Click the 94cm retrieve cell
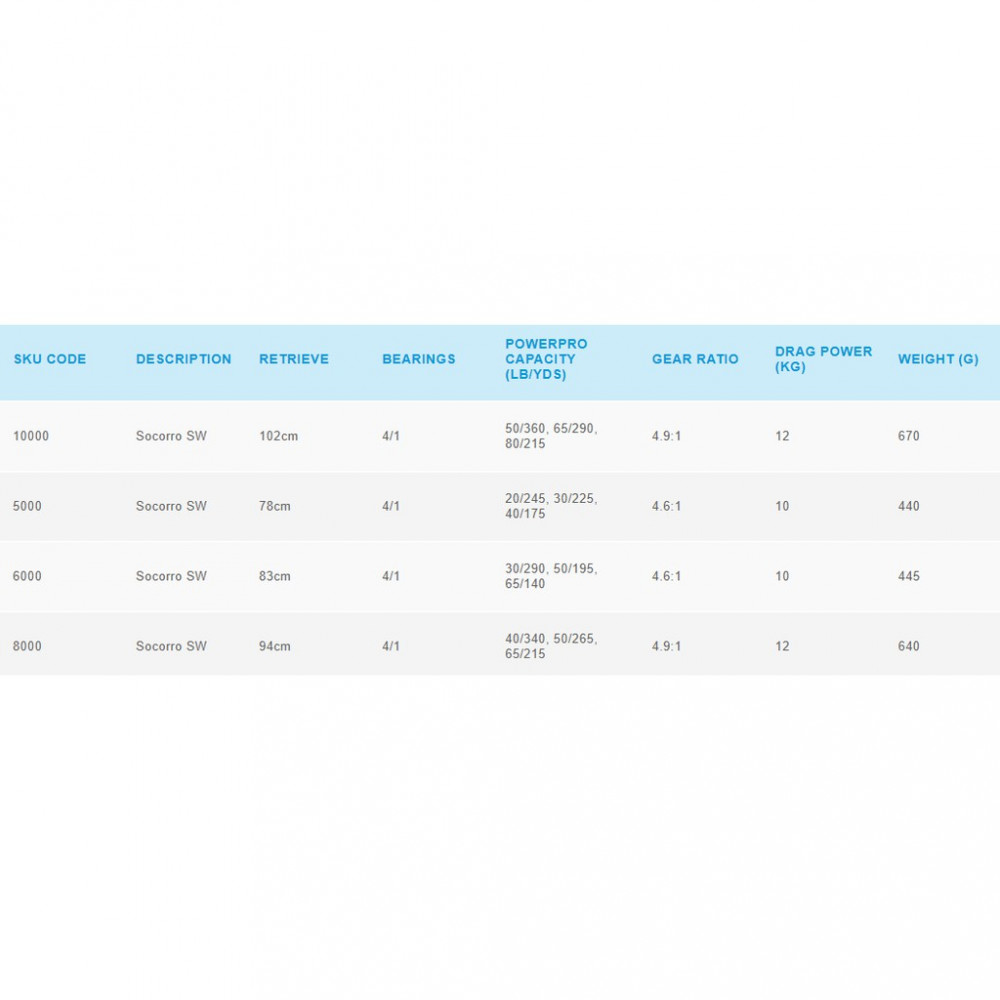Screen dimensions: 1000x1000 coord(275,646)
